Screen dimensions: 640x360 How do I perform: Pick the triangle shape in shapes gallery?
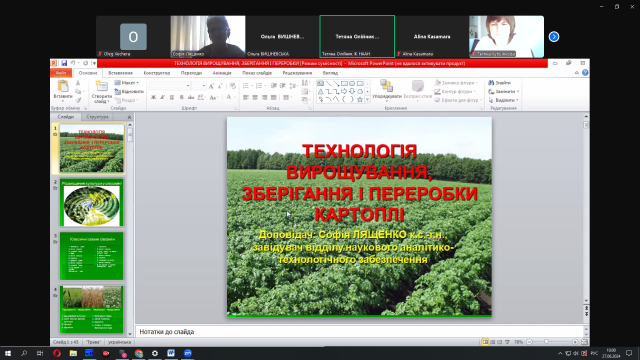[321, 91]
